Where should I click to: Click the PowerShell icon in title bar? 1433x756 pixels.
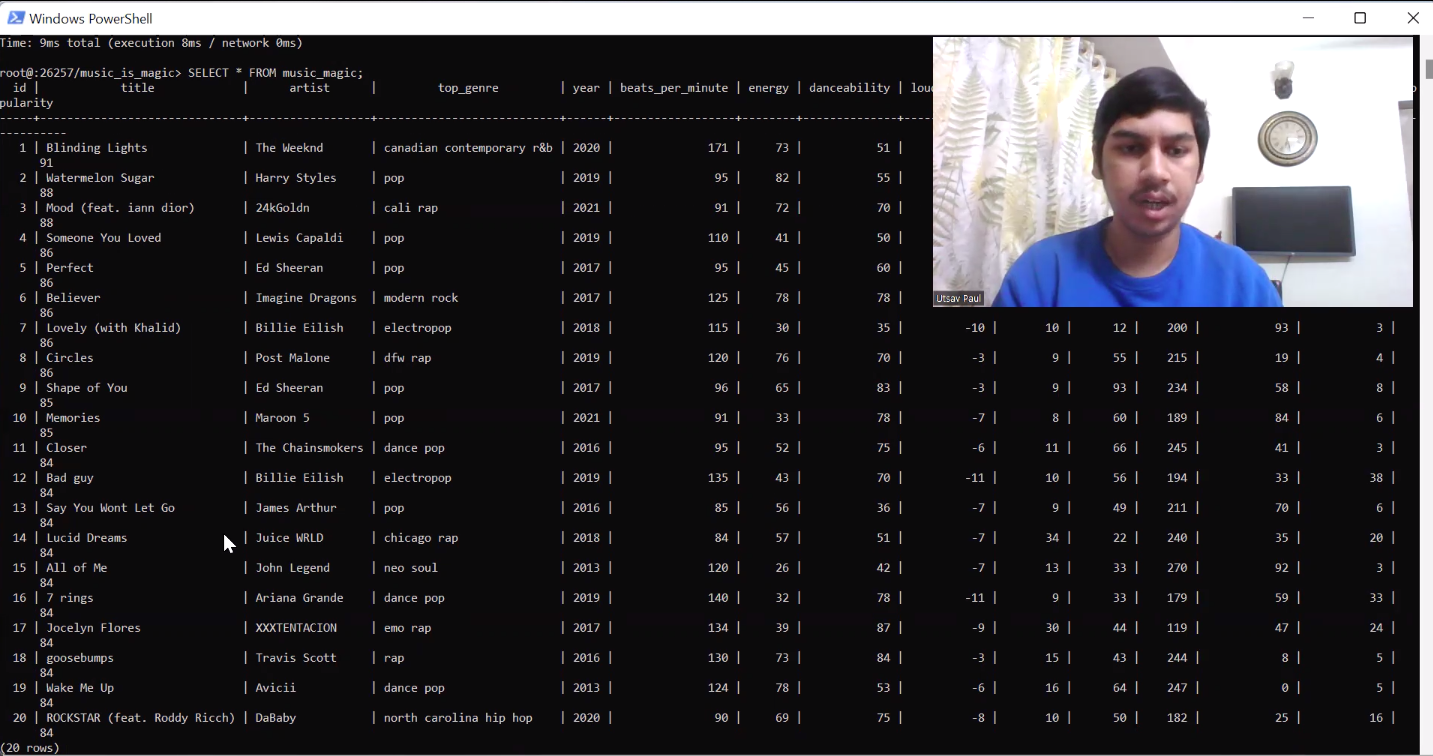pos(16,18)
